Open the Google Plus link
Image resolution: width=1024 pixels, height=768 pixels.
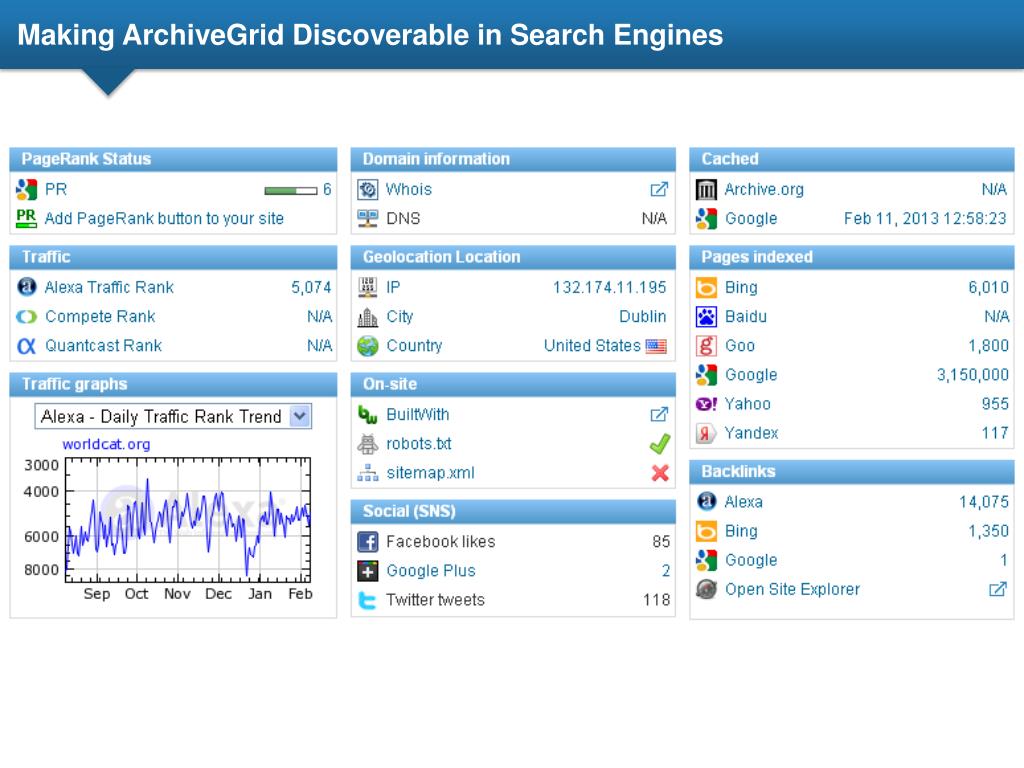click(x=431, y=571)
